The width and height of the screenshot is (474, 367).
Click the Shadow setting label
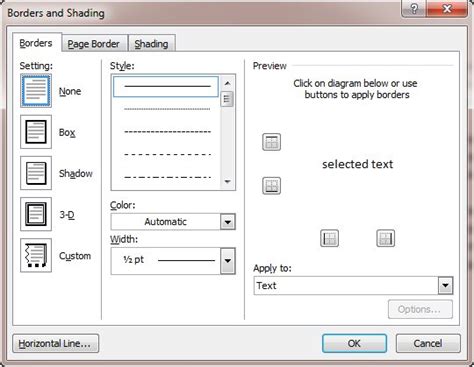[x=76, y=173]
